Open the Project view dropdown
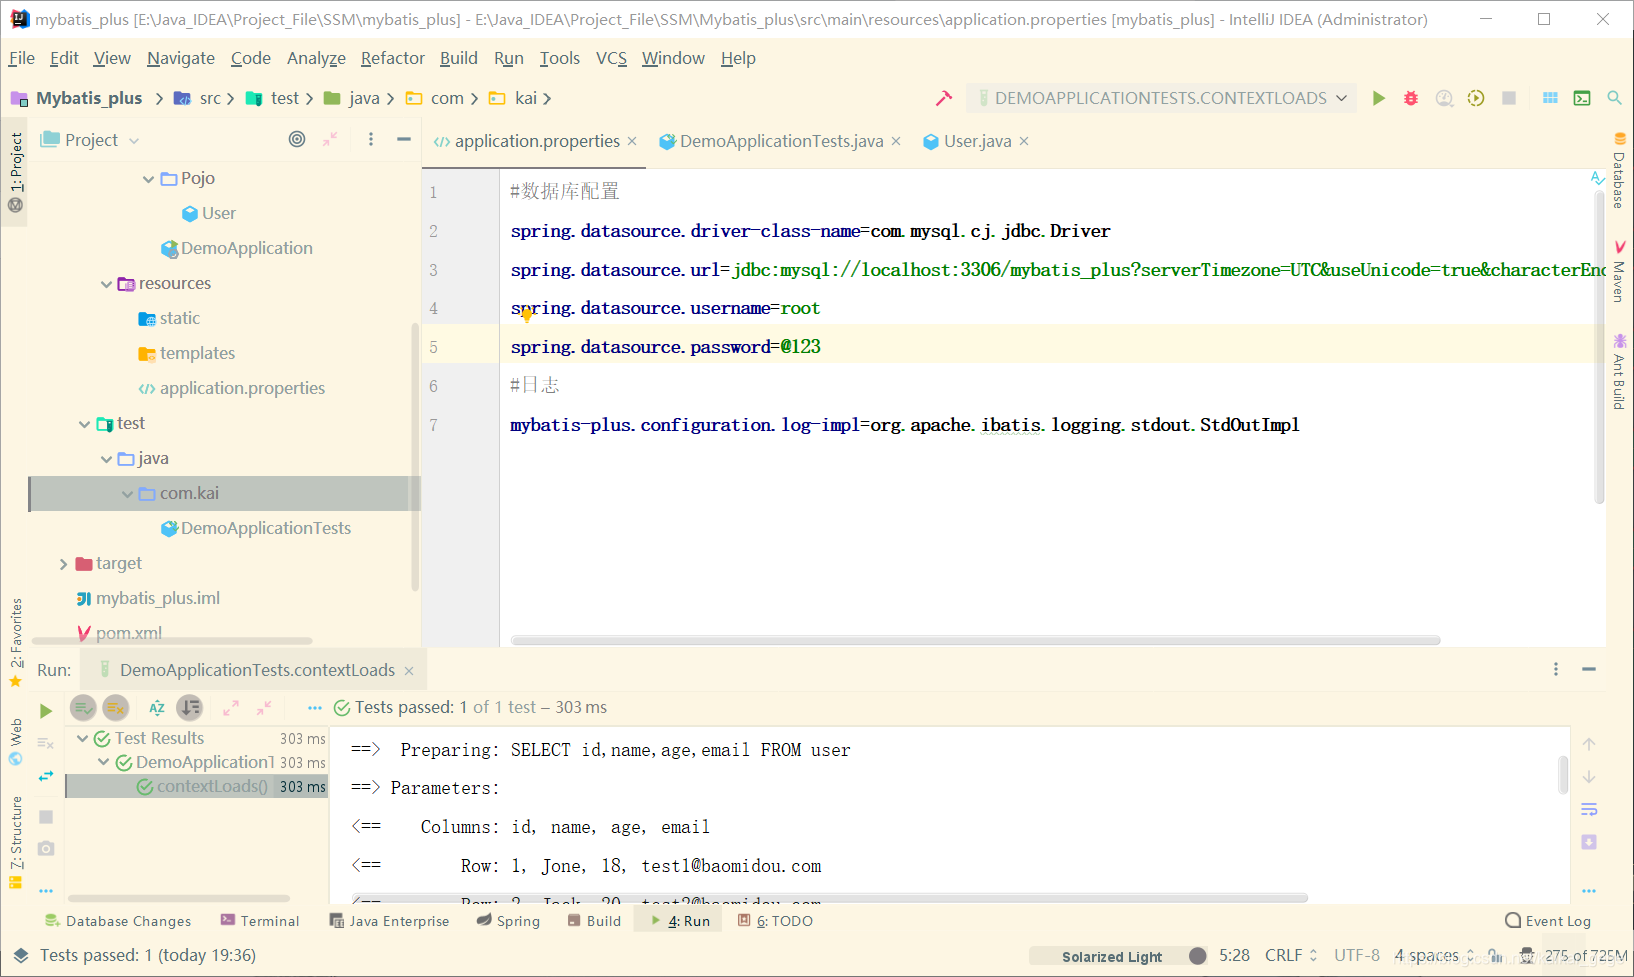 (90, 140)
